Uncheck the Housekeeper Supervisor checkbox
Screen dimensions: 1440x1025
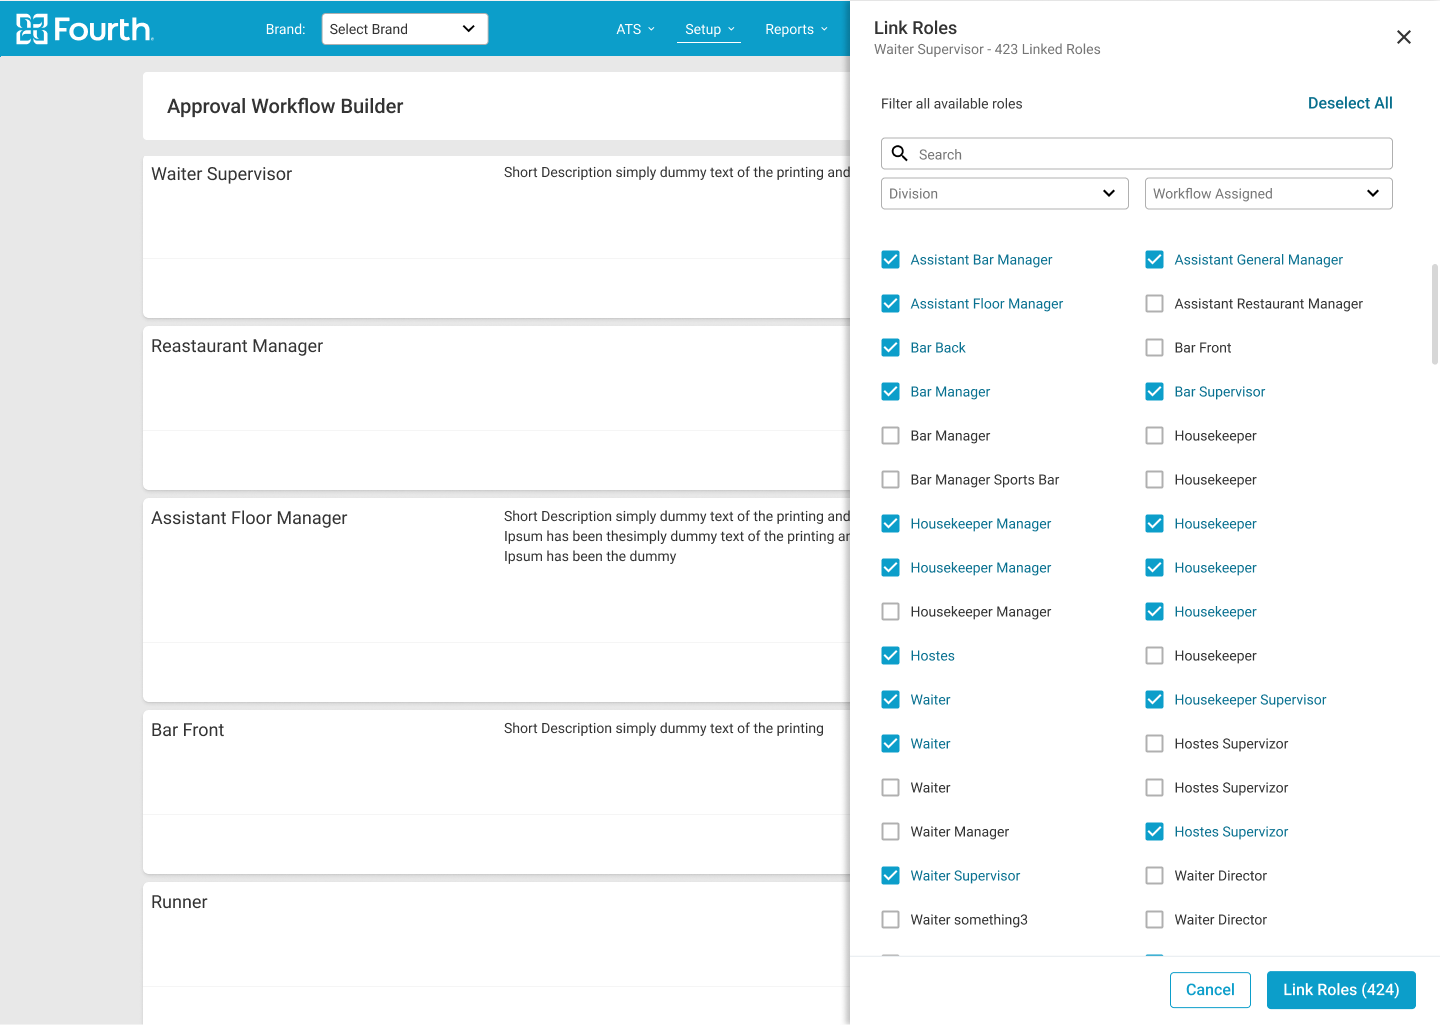pyautogui.click(x=1154, y=700)
